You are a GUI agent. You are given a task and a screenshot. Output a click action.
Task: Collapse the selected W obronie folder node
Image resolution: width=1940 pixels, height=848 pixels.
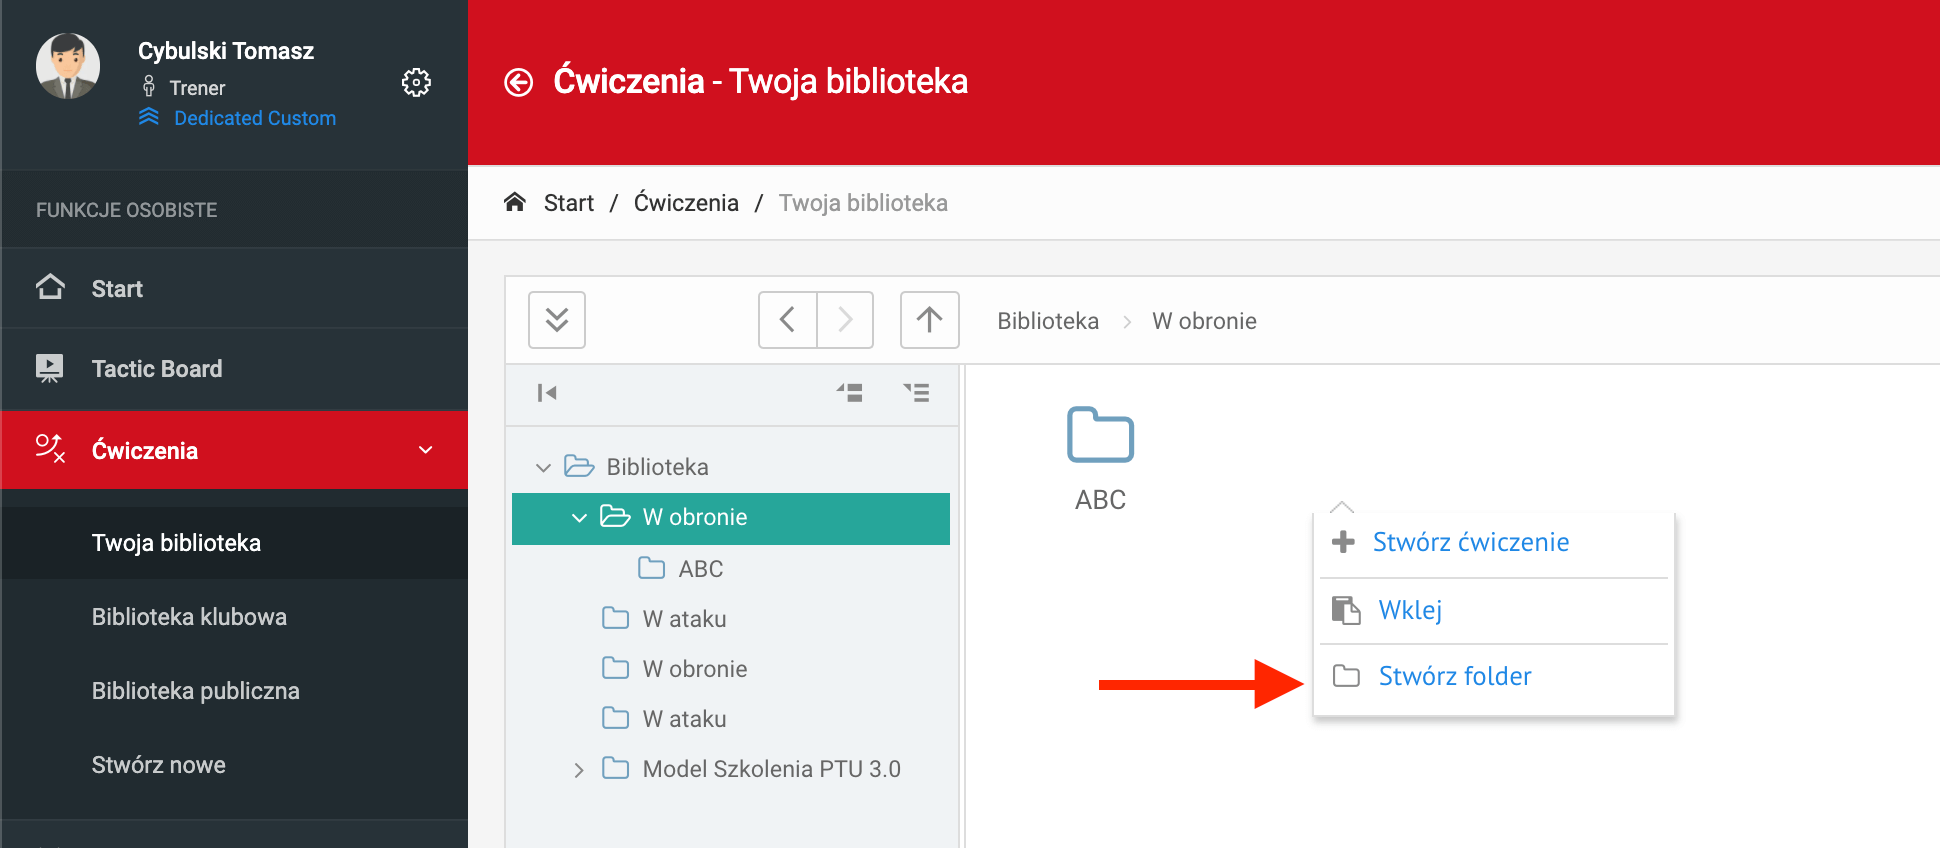[579, 518]
